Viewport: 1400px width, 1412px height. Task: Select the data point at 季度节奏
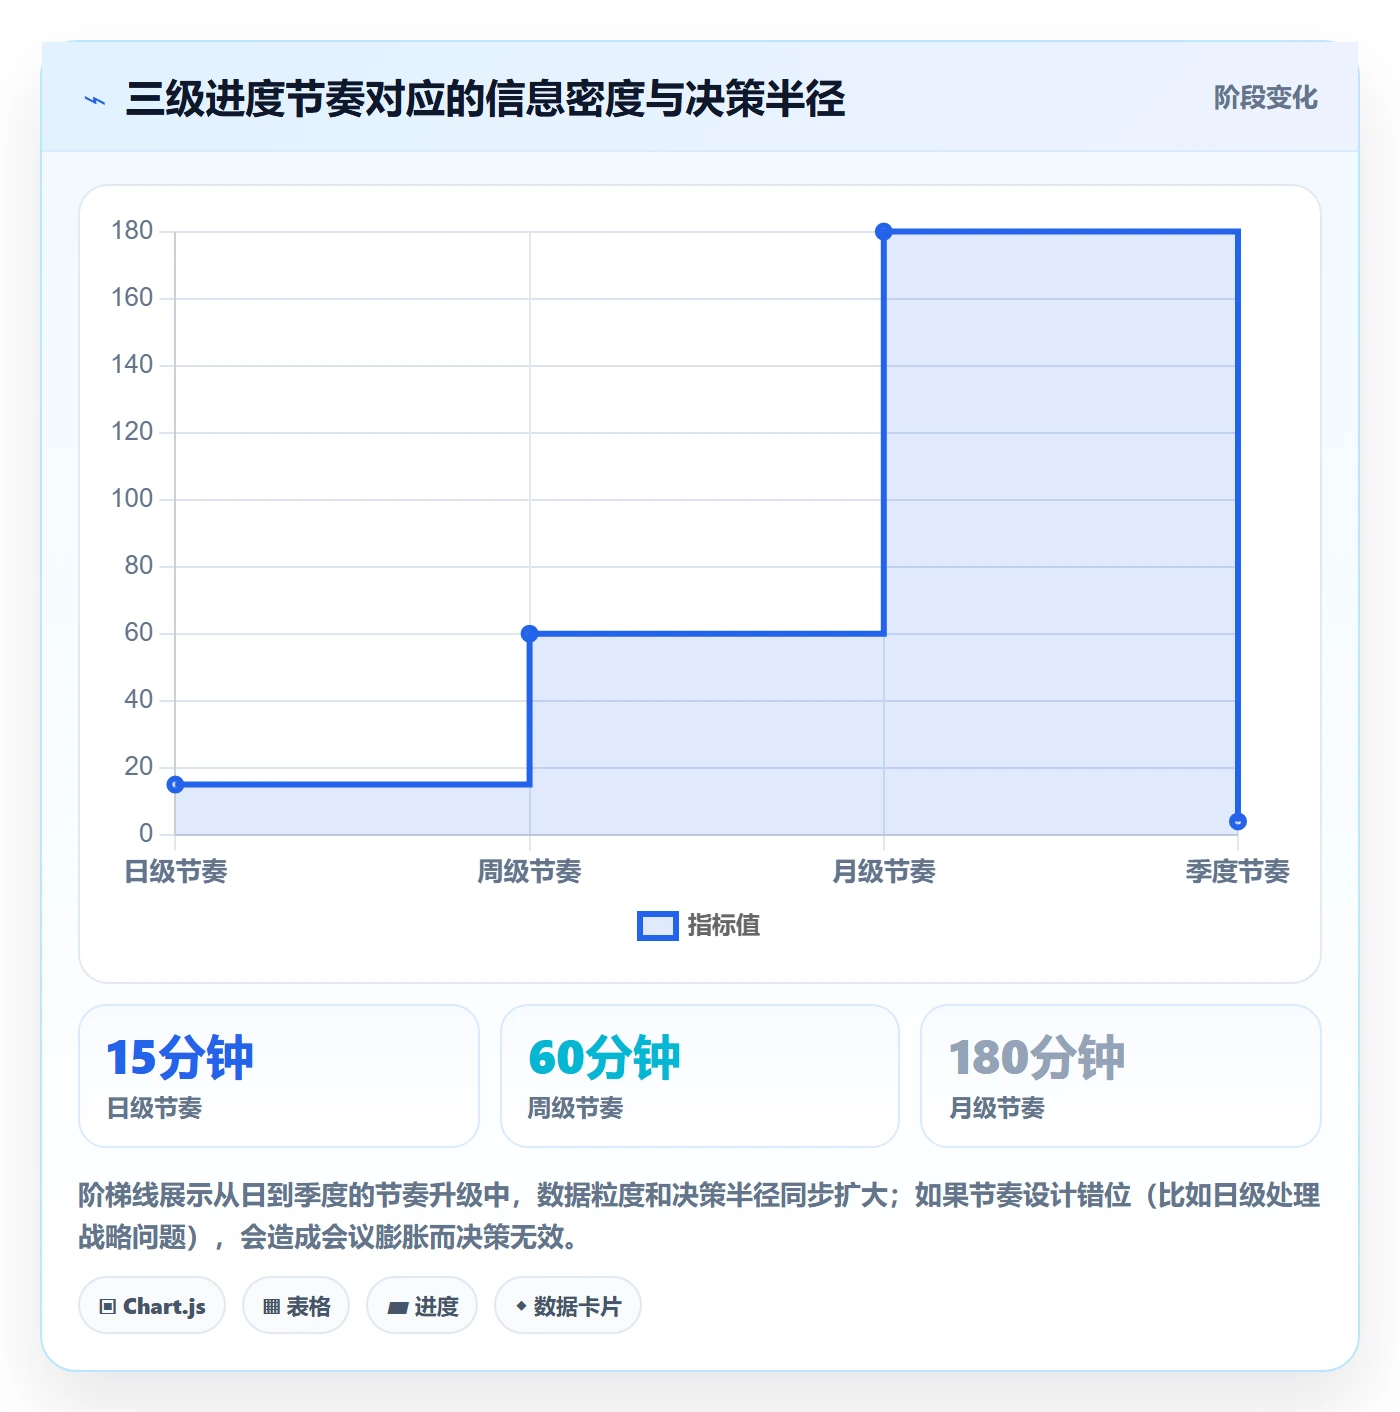1238,821
